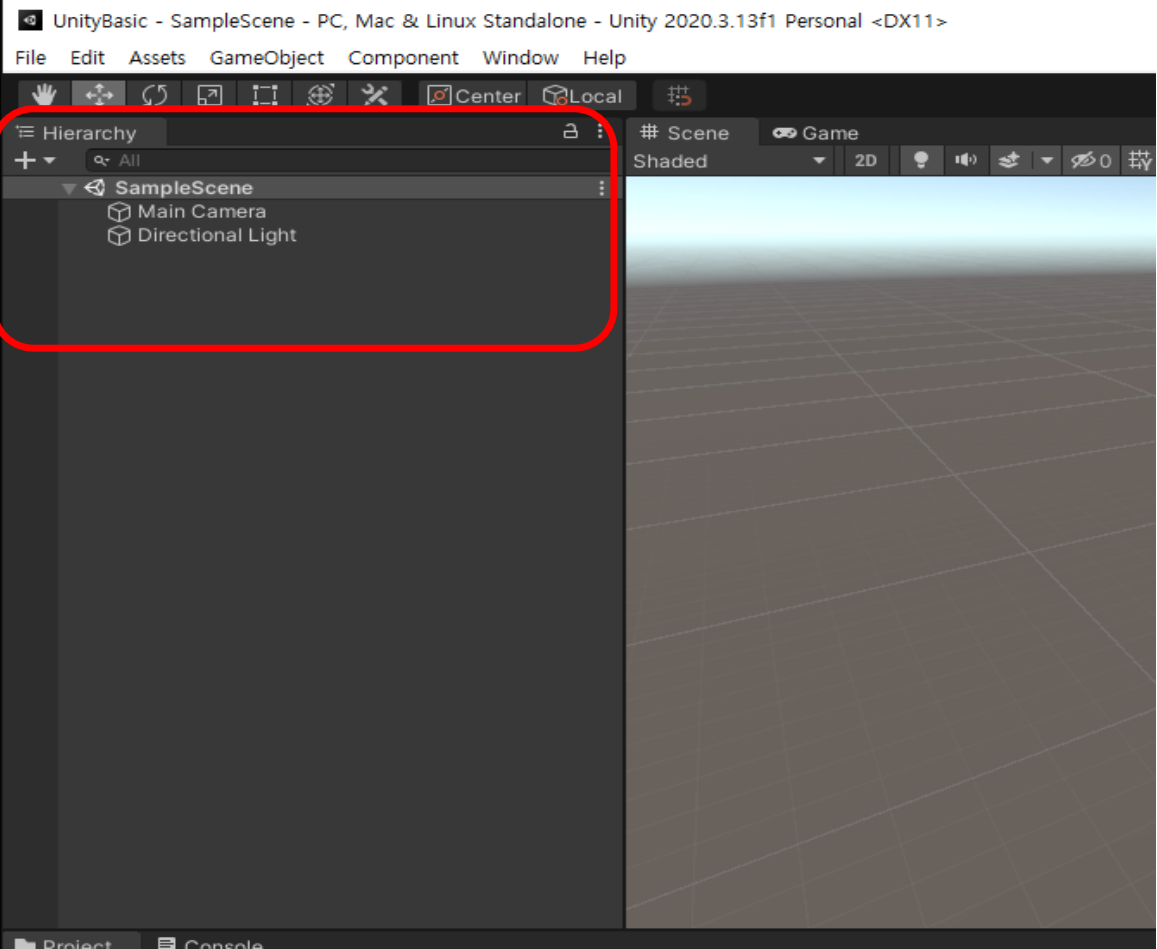1157x949 pixels.
Task: Open the Component menu
Action: click(403, 58)
